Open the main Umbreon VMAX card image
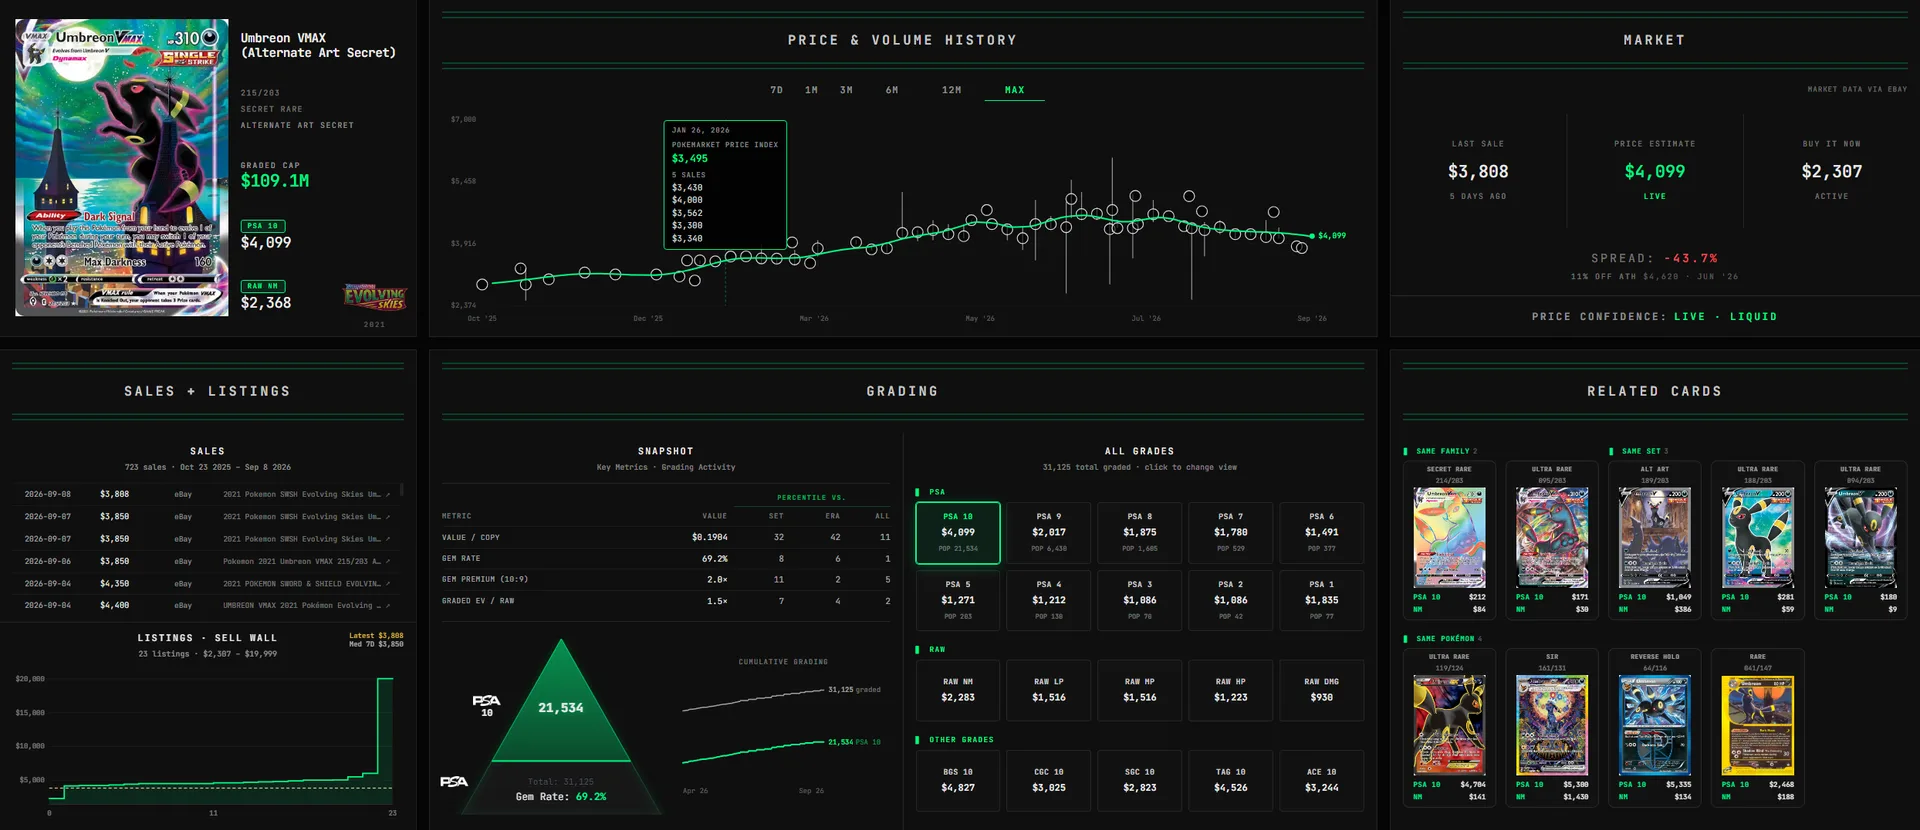1920x830 pixels. (122, 168)
